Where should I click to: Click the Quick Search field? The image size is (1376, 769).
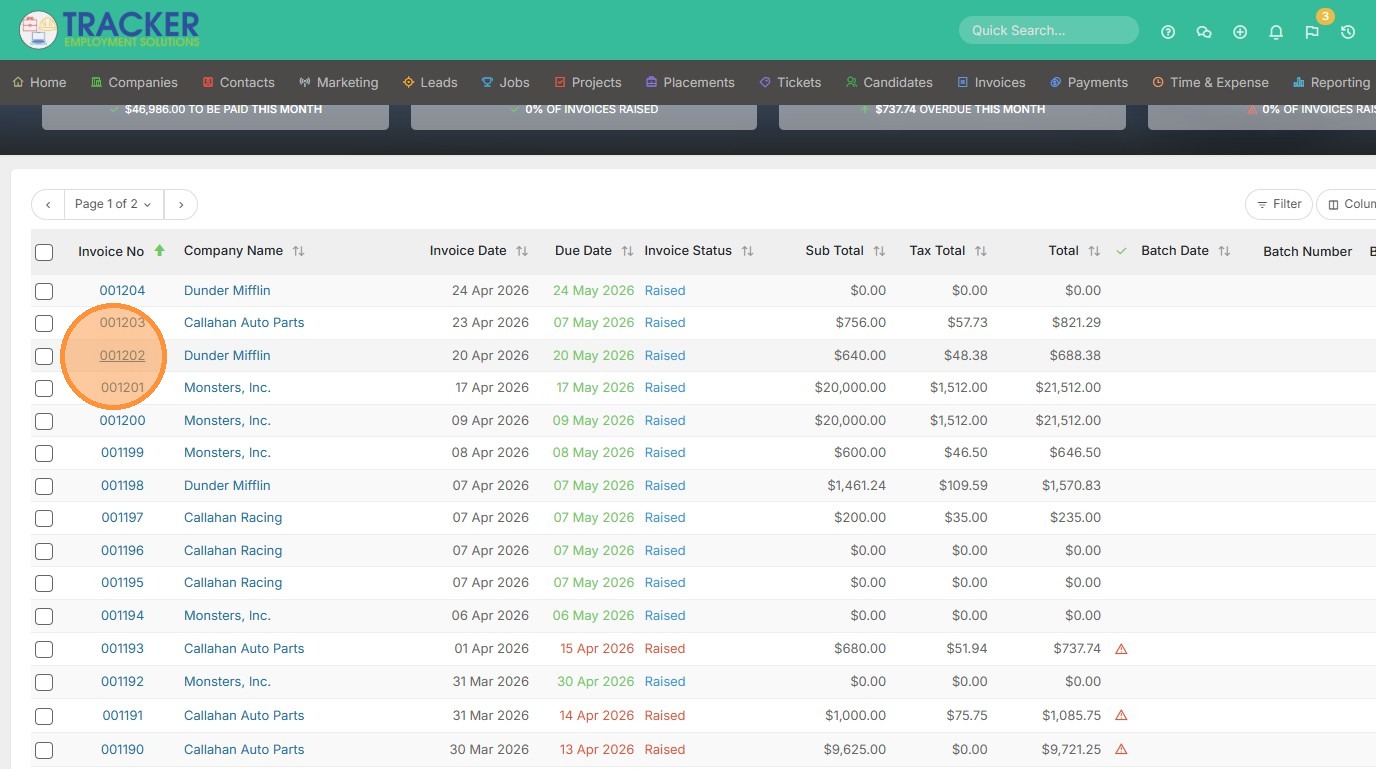click(1047, 30)
